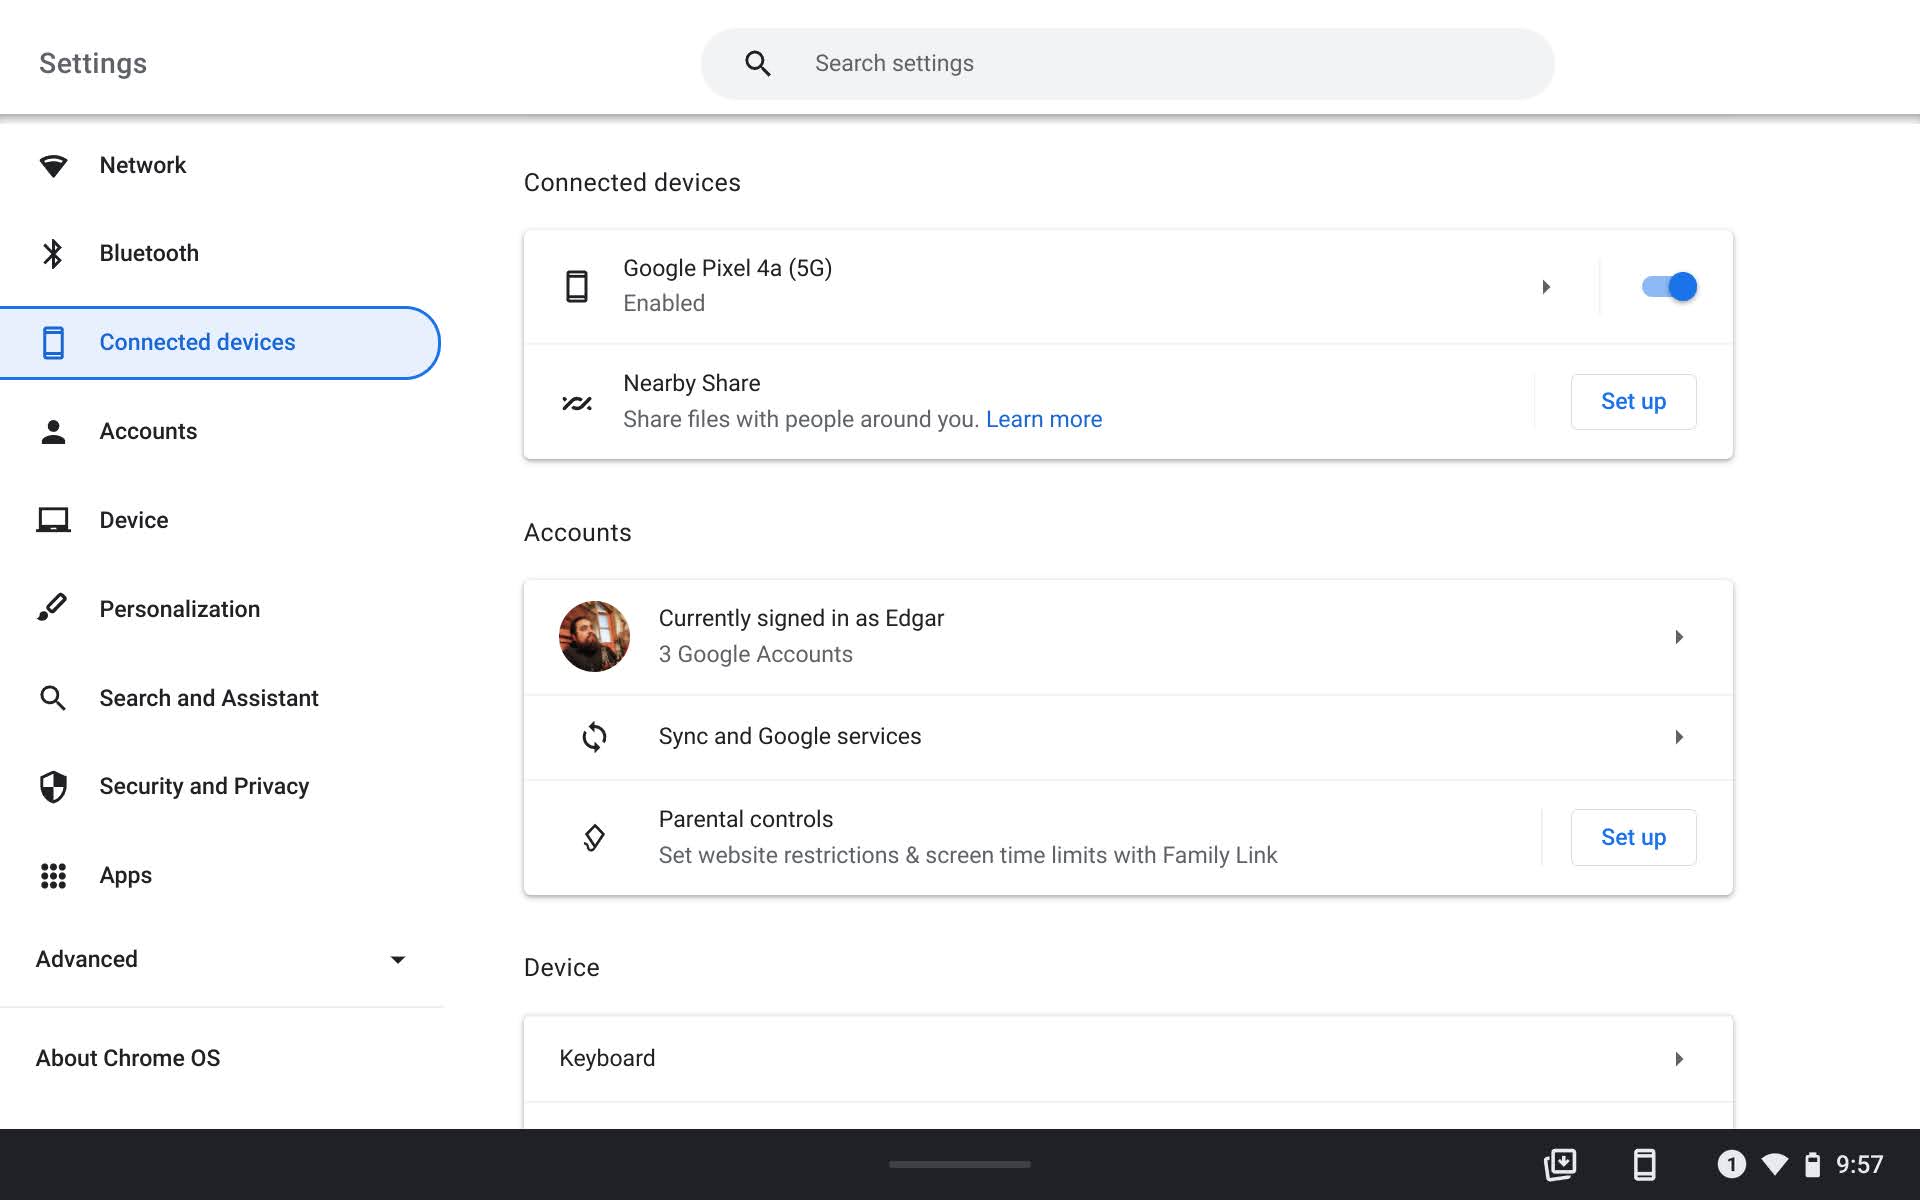
Task: Open Apps via the grid icon
Action: click(53, 875)
